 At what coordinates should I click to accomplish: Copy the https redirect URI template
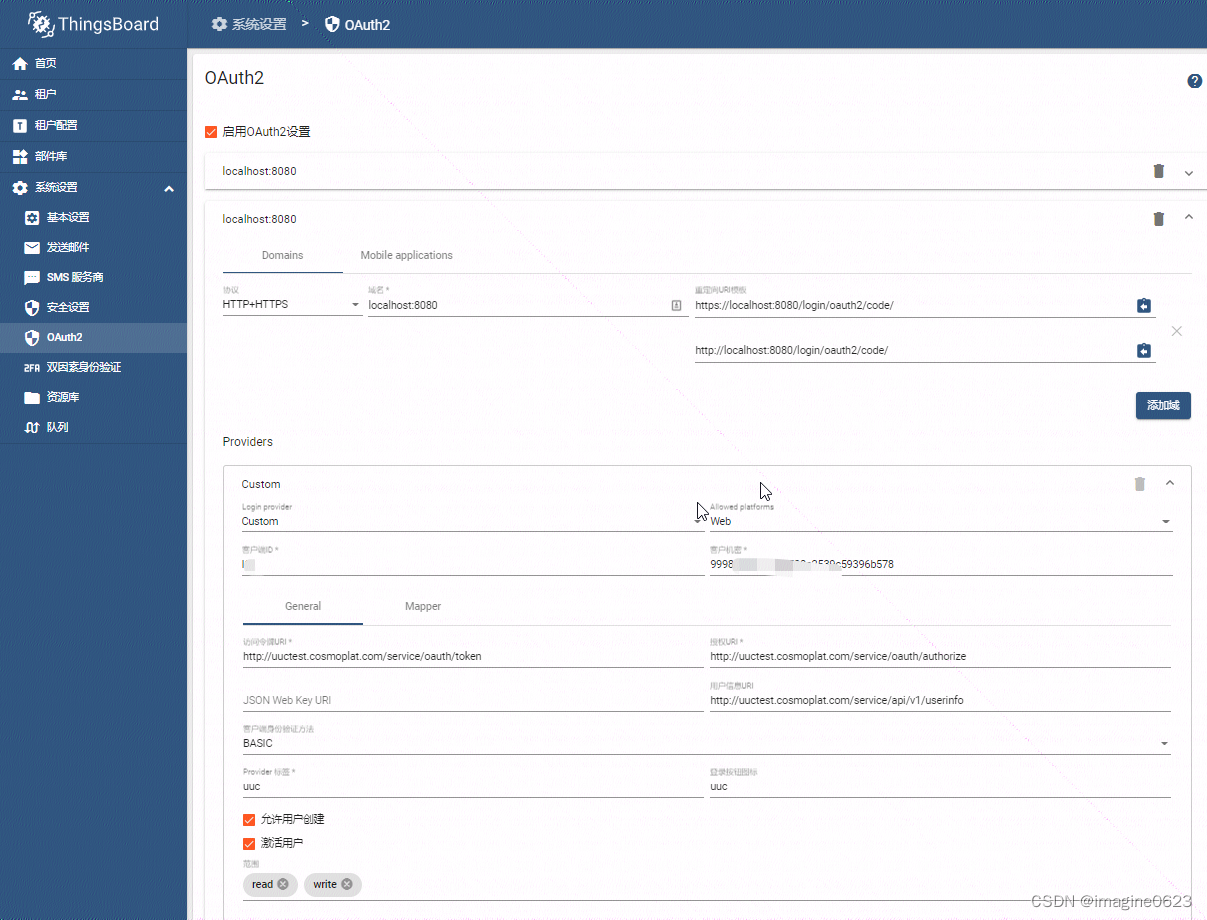(1144, 305)
